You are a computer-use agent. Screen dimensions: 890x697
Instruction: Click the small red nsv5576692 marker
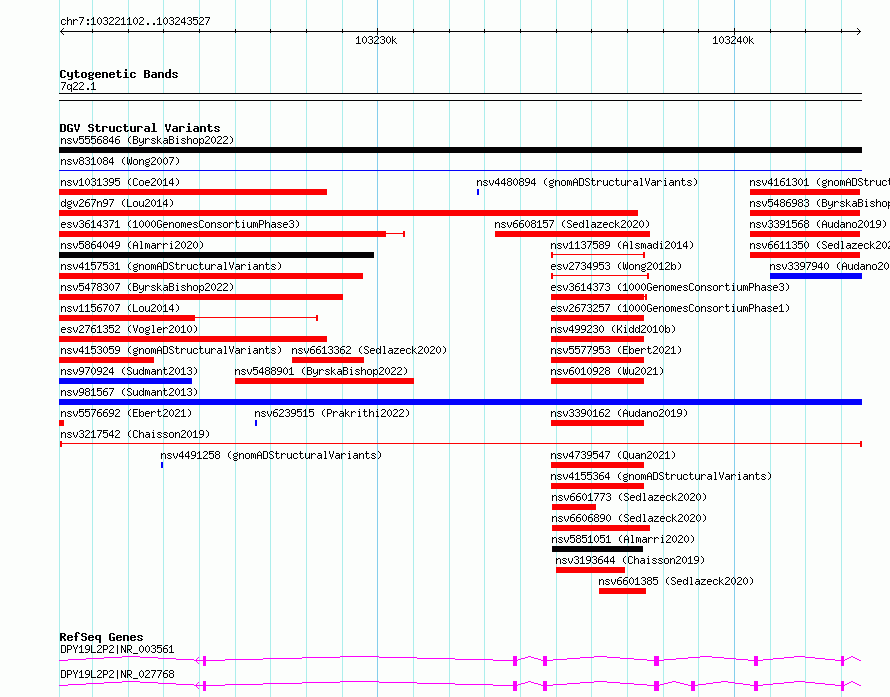pyautogui.click(x=61, y=423)
